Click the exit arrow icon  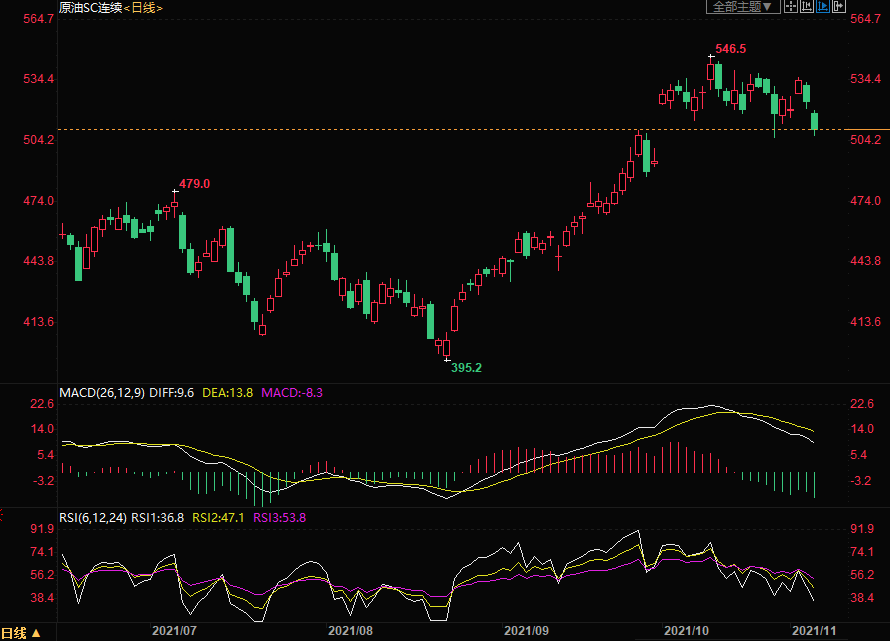[x=838, y=7]
